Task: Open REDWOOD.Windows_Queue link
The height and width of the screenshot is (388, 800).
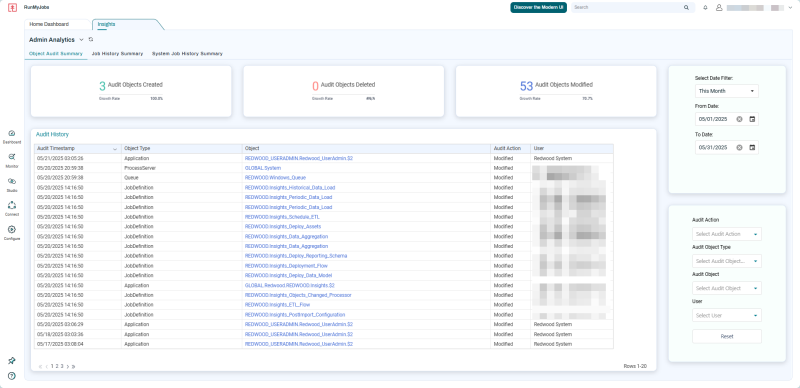Action: tap(276, 178)
